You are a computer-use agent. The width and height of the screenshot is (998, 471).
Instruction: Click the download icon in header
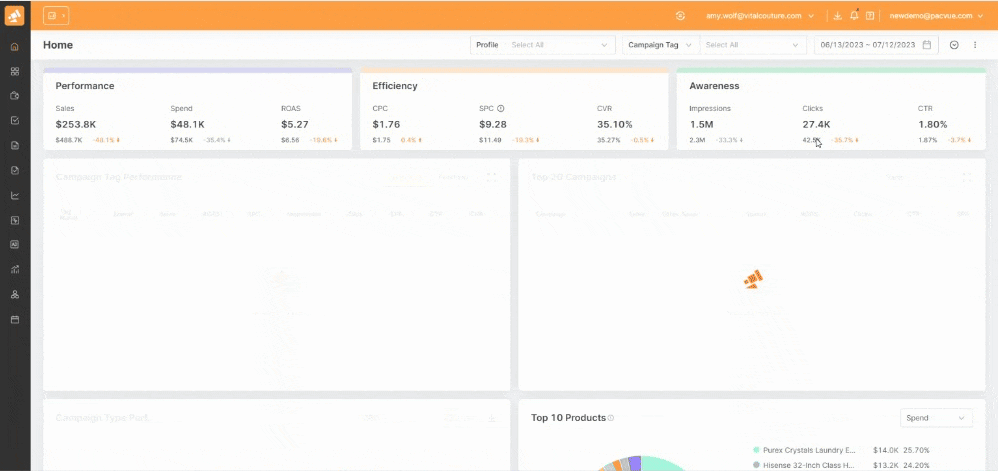[837, 16]
